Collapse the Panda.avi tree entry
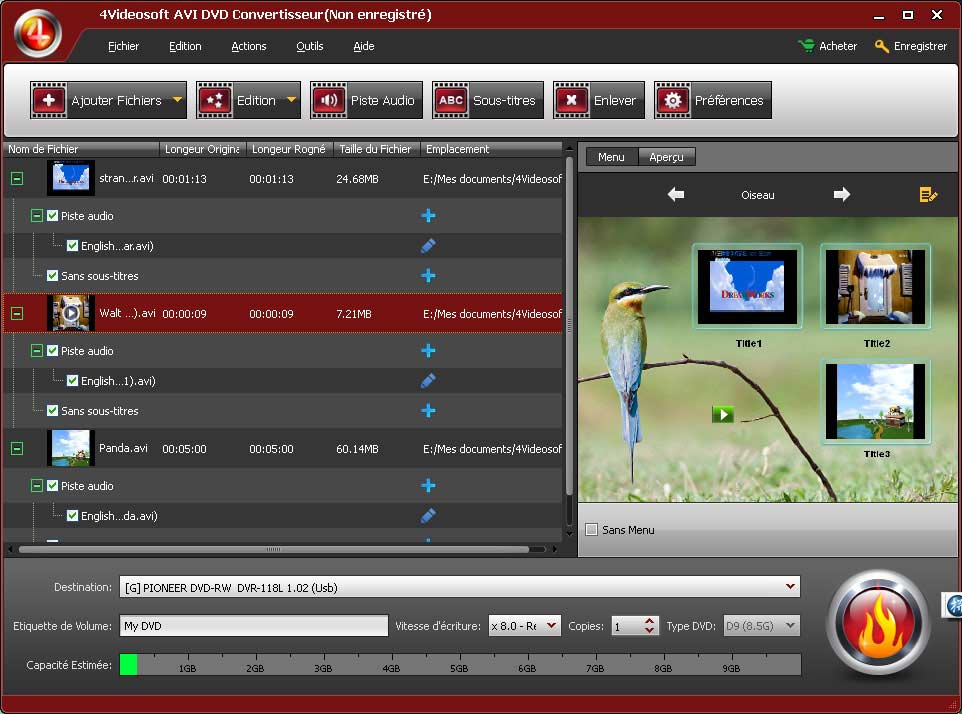Image resolution: width=962 pixels, height=714 pixels. (x=17, y=449)
